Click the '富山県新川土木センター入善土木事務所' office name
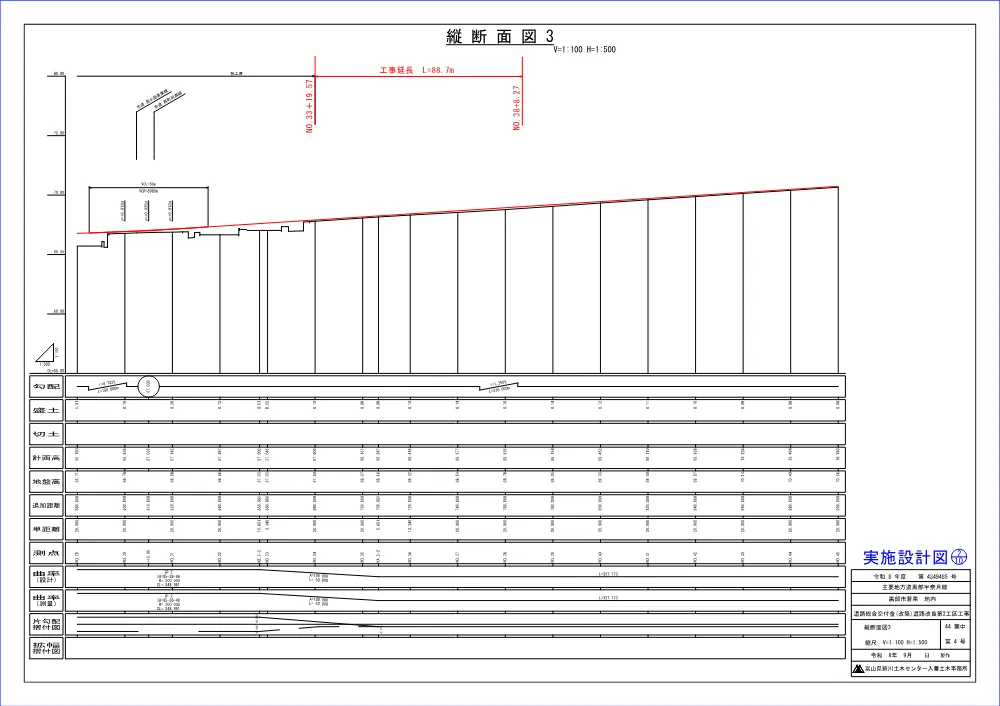This screenshot has width=1000, height=706. coord(916,669)
